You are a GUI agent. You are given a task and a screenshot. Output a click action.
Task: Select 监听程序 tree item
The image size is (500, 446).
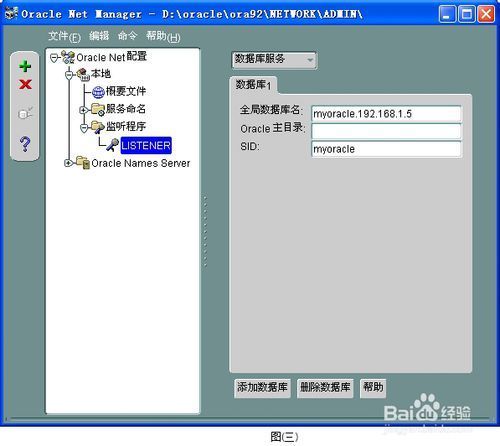pos(126,127)
